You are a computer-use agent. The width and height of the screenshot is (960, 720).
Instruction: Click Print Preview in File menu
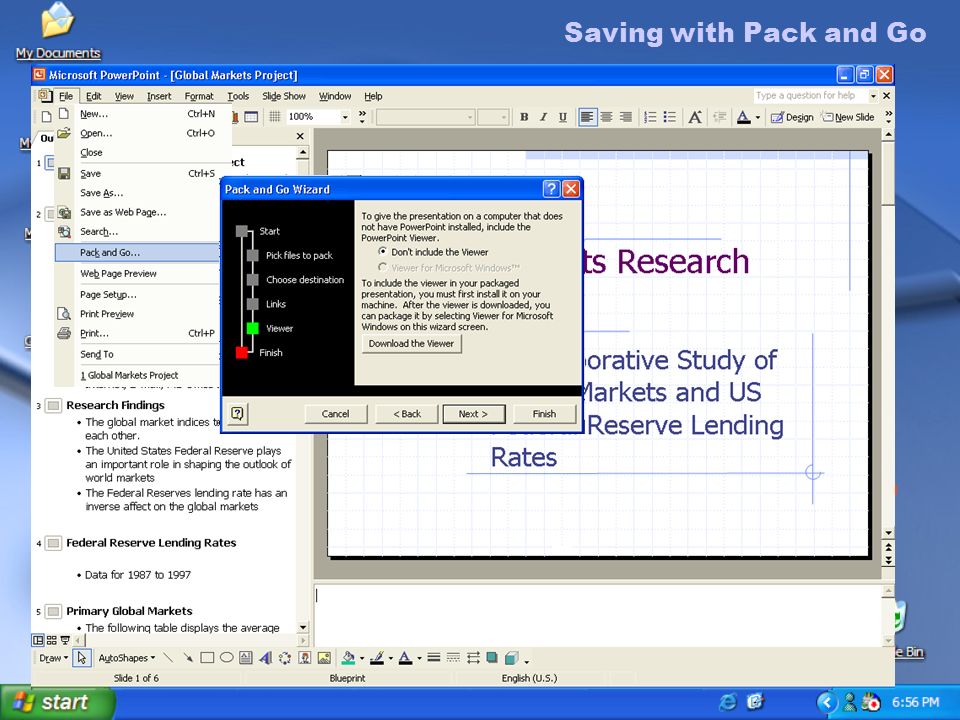107,314
